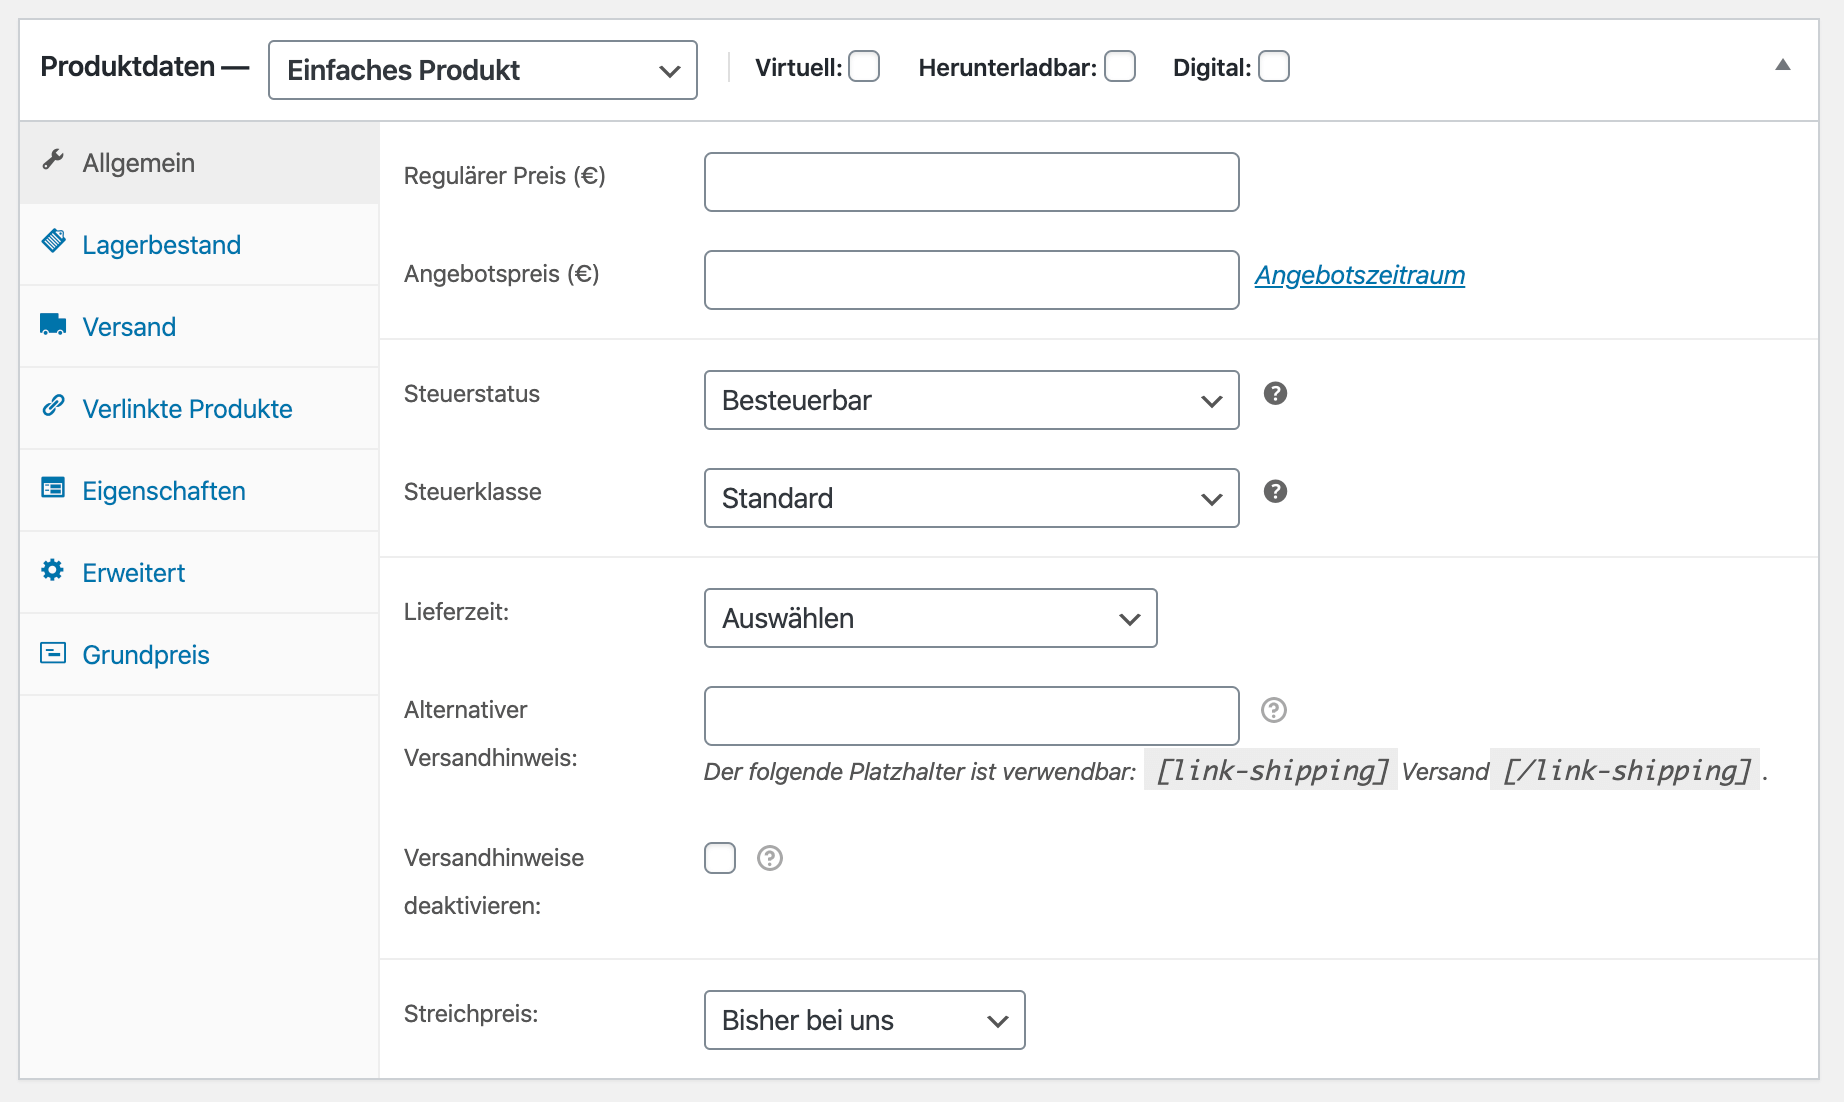Click the Herunterladbar: label text
The height and width of the screenshot is (1102, 1844).
pyautogui.click(x=1008, y=68)
